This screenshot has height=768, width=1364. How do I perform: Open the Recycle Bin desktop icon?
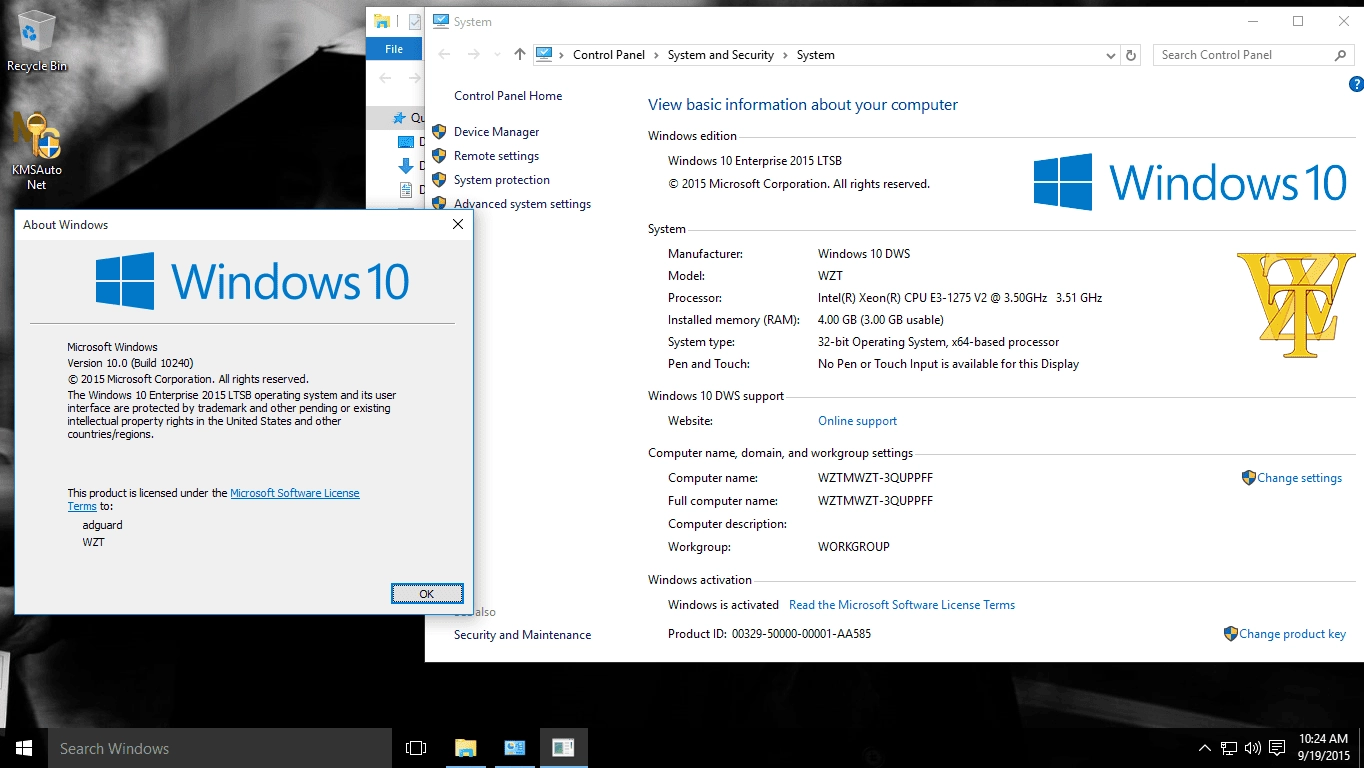tap(37, 41)
